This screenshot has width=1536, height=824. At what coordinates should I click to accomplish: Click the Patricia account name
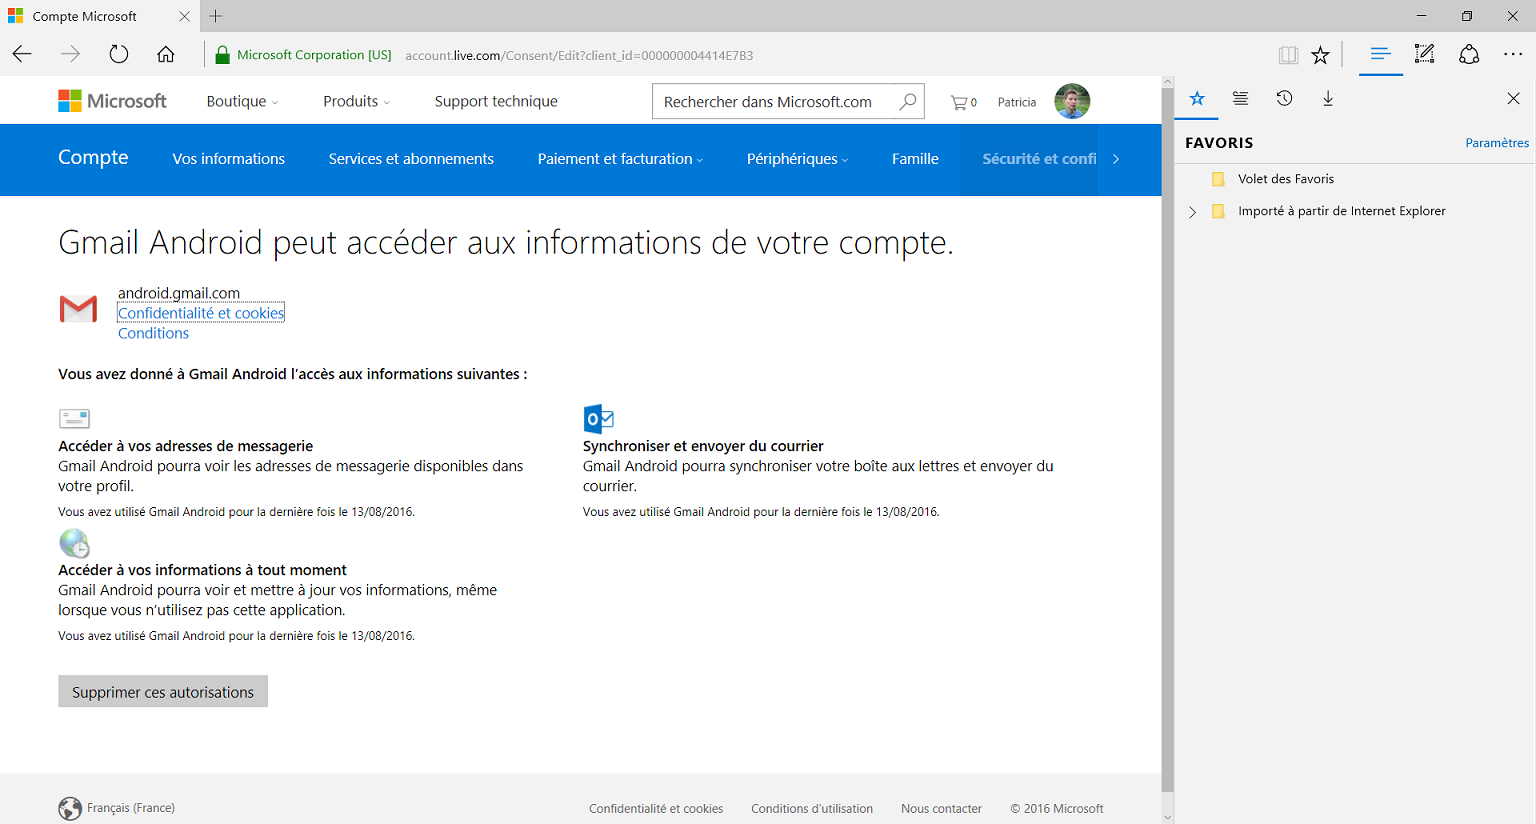click(1017, 102)
